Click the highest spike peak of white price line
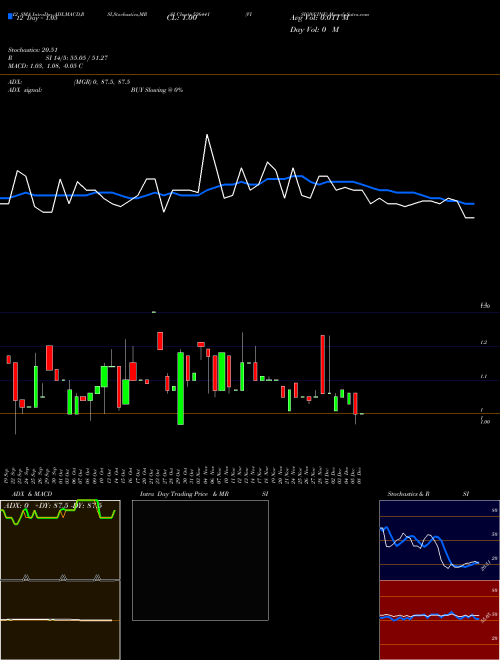The width and height of the screenshot is (500, 660). (x=207, y=135)
